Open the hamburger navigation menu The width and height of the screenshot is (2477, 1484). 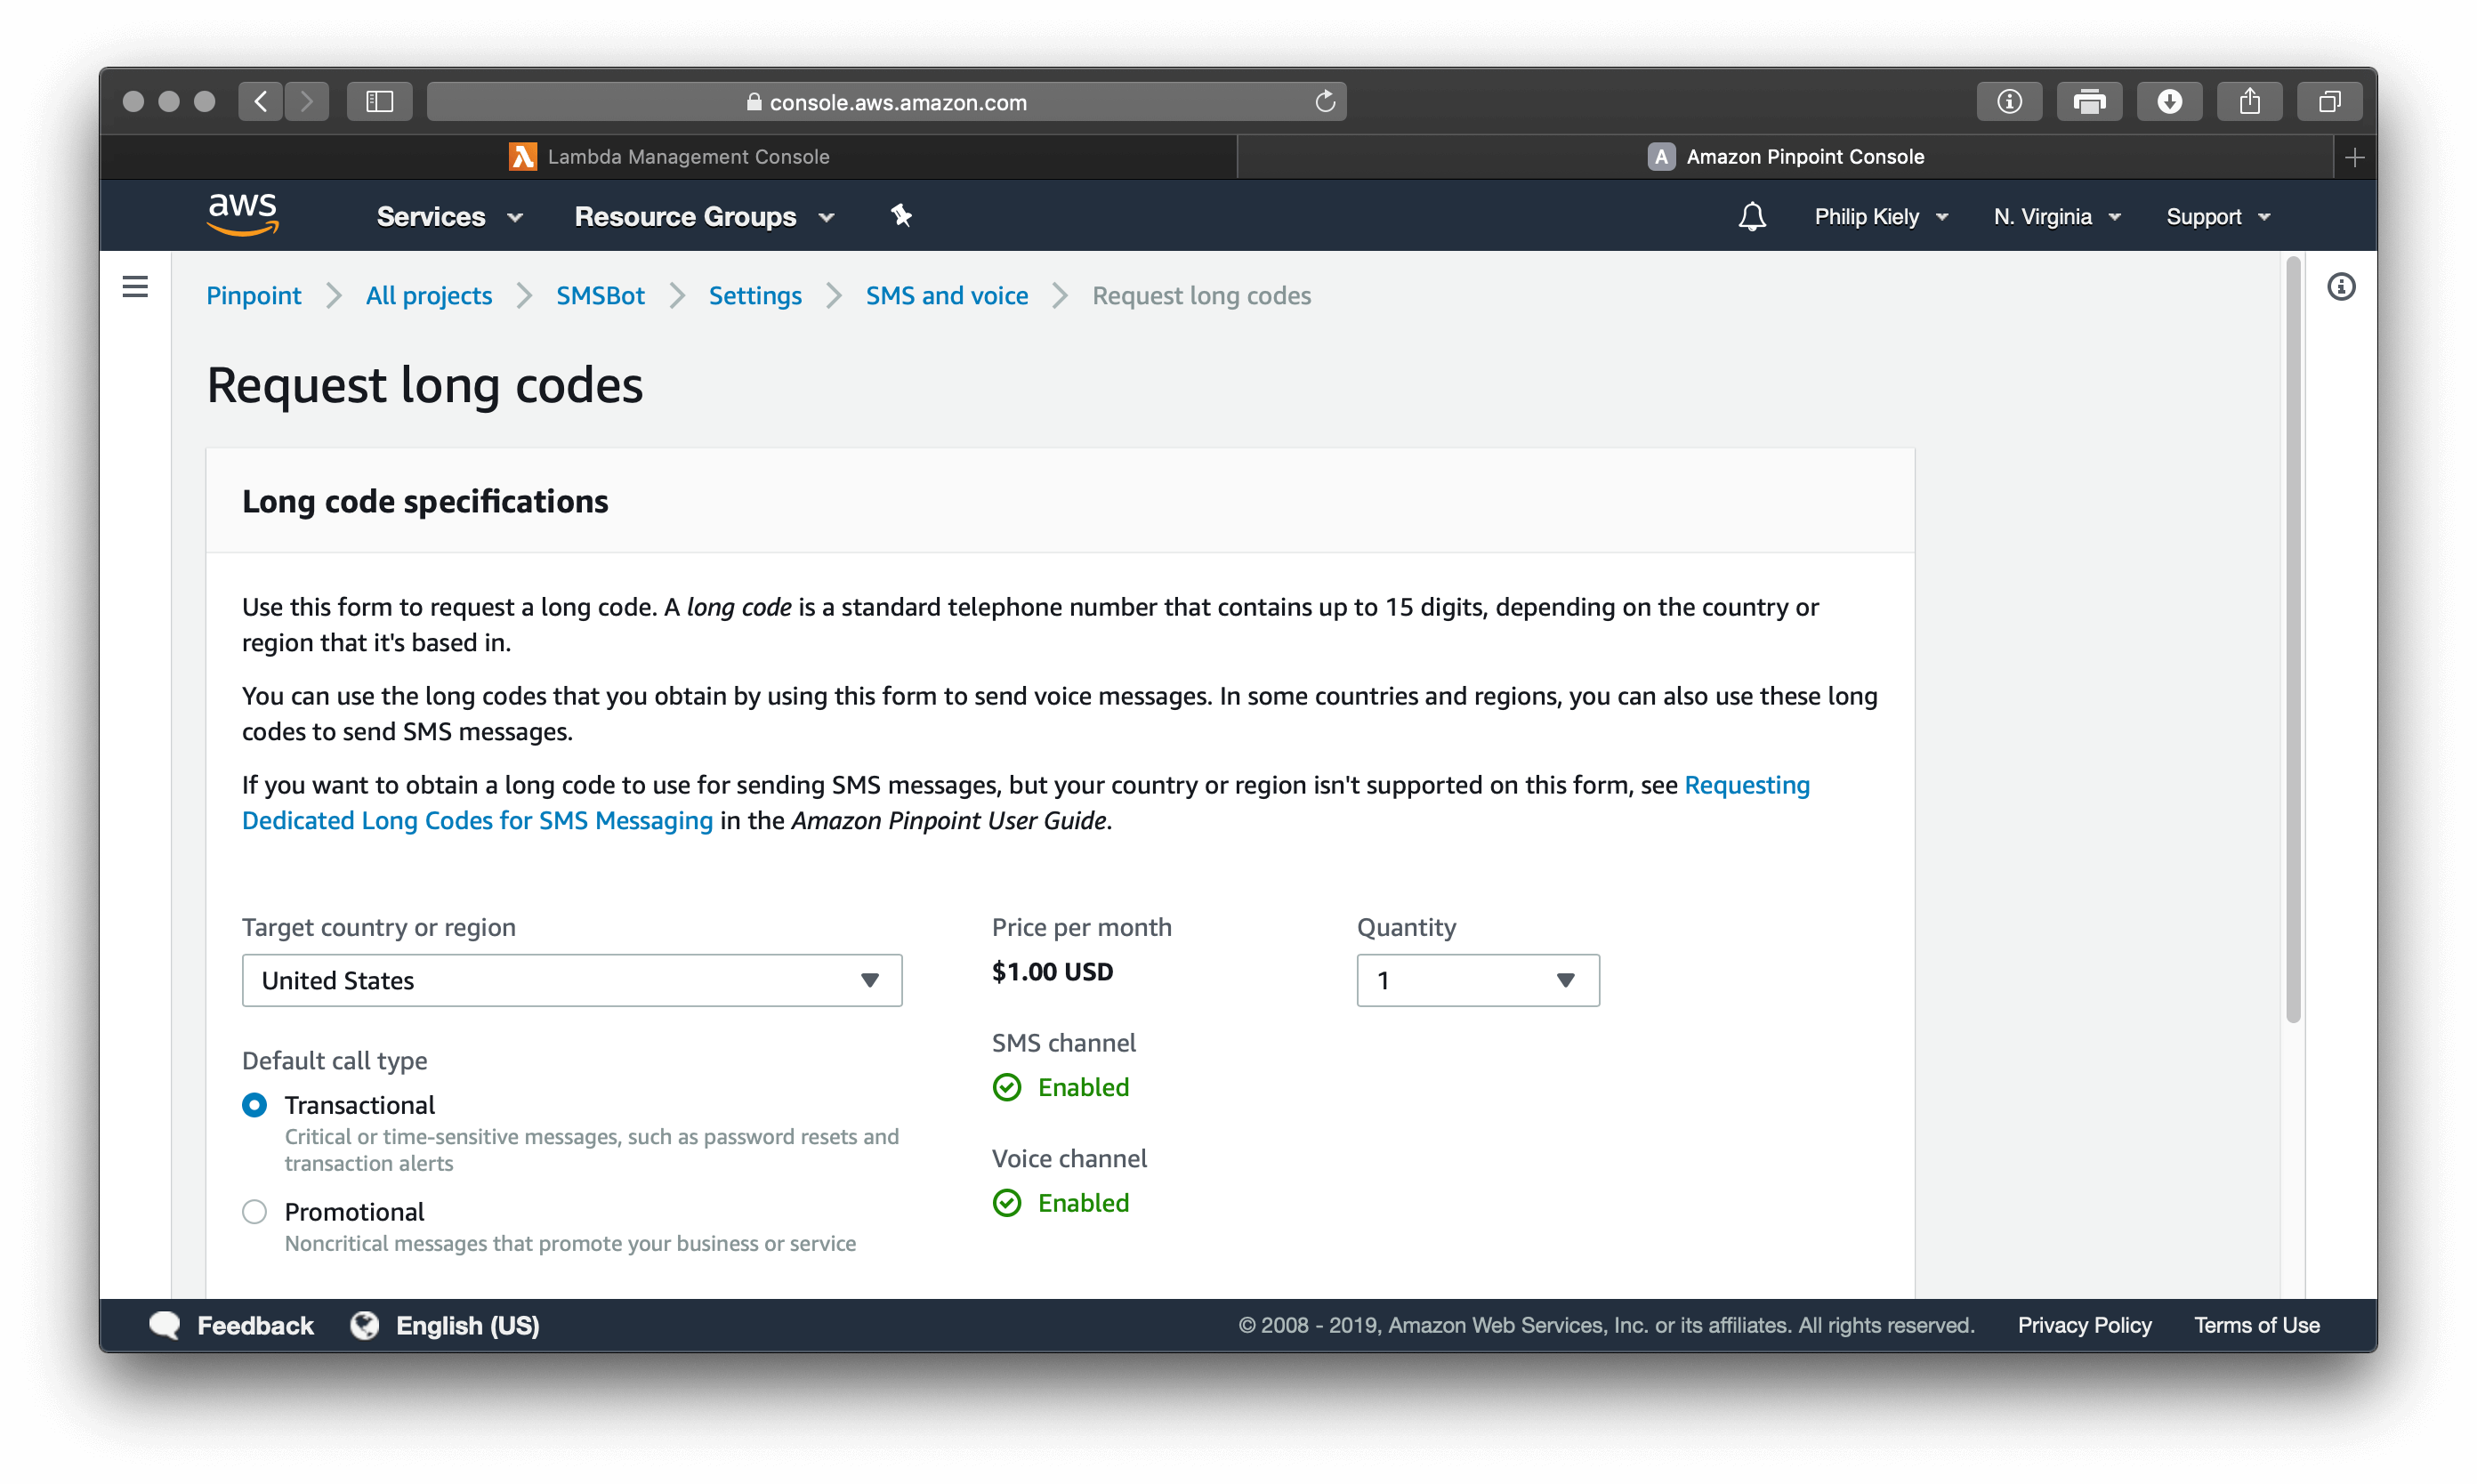click(x=135, y=288)
